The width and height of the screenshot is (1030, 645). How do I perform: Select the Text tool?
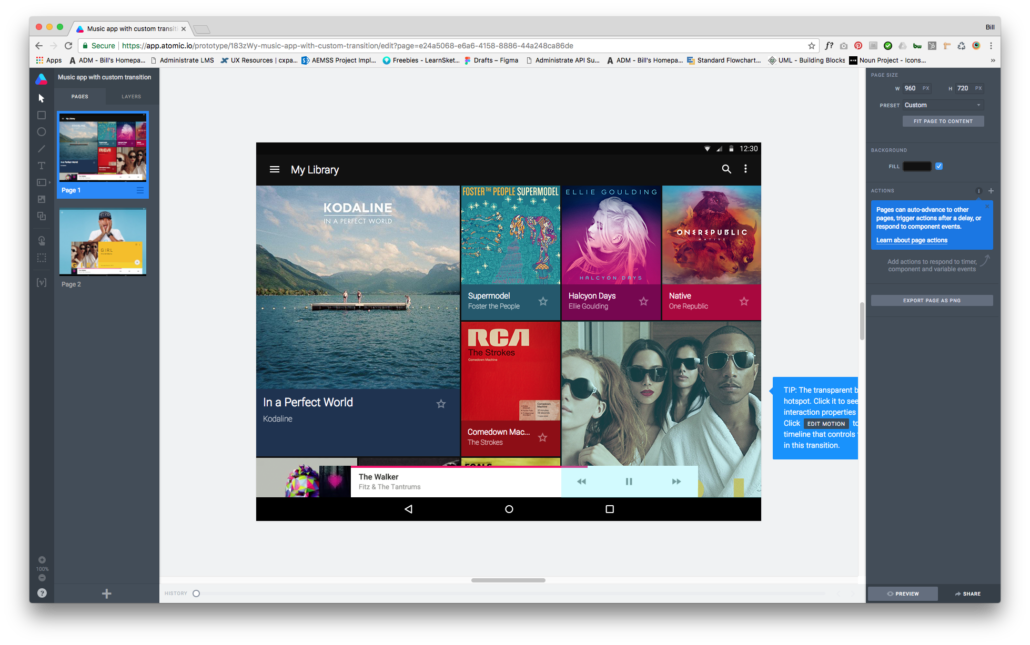[41, 166]
